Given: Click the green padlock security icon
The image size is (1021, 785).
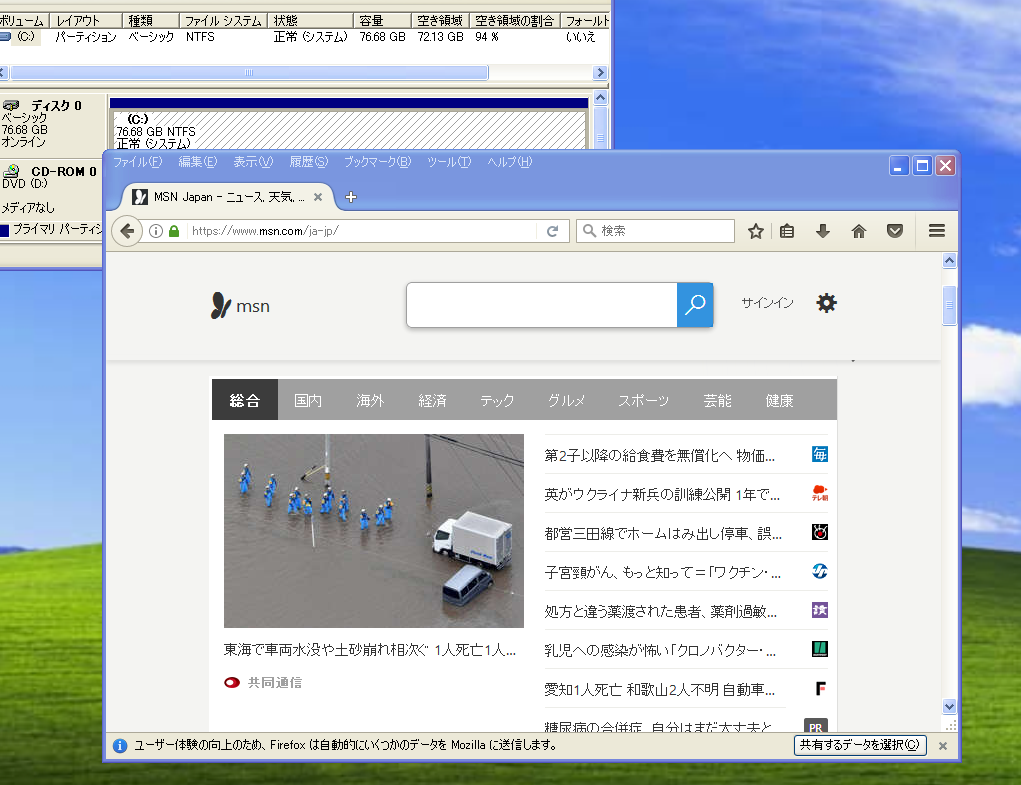Looking at the screenshot, I should (x=174, y=231).
